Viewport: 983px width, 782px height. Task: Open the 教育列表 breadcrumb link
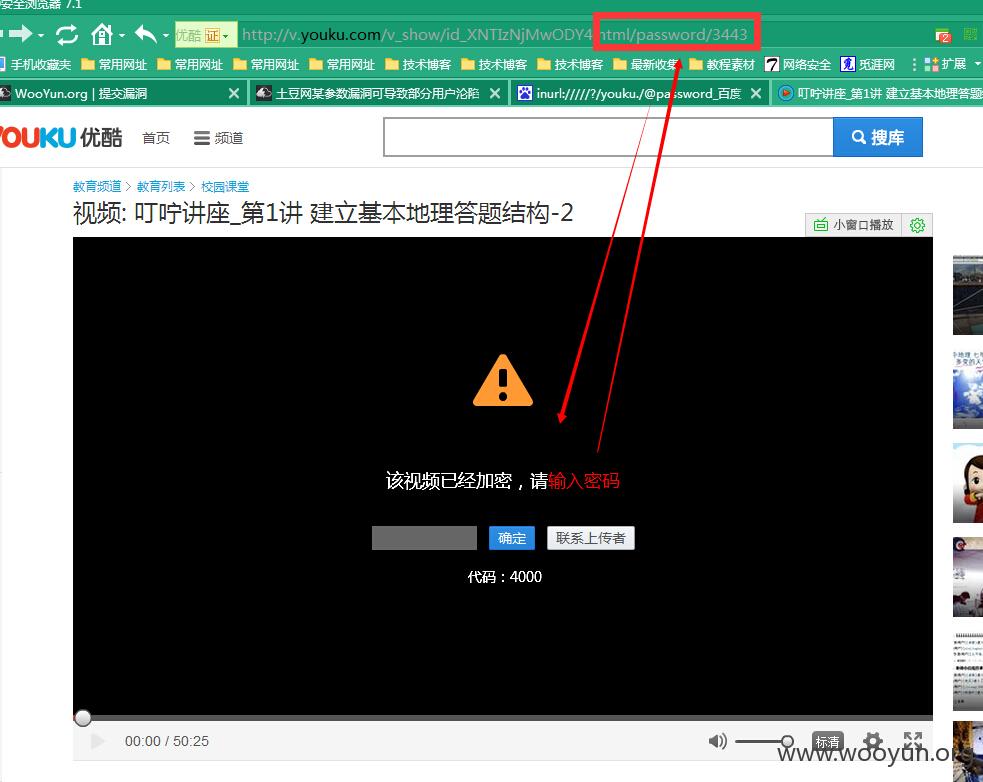point(161,186)
